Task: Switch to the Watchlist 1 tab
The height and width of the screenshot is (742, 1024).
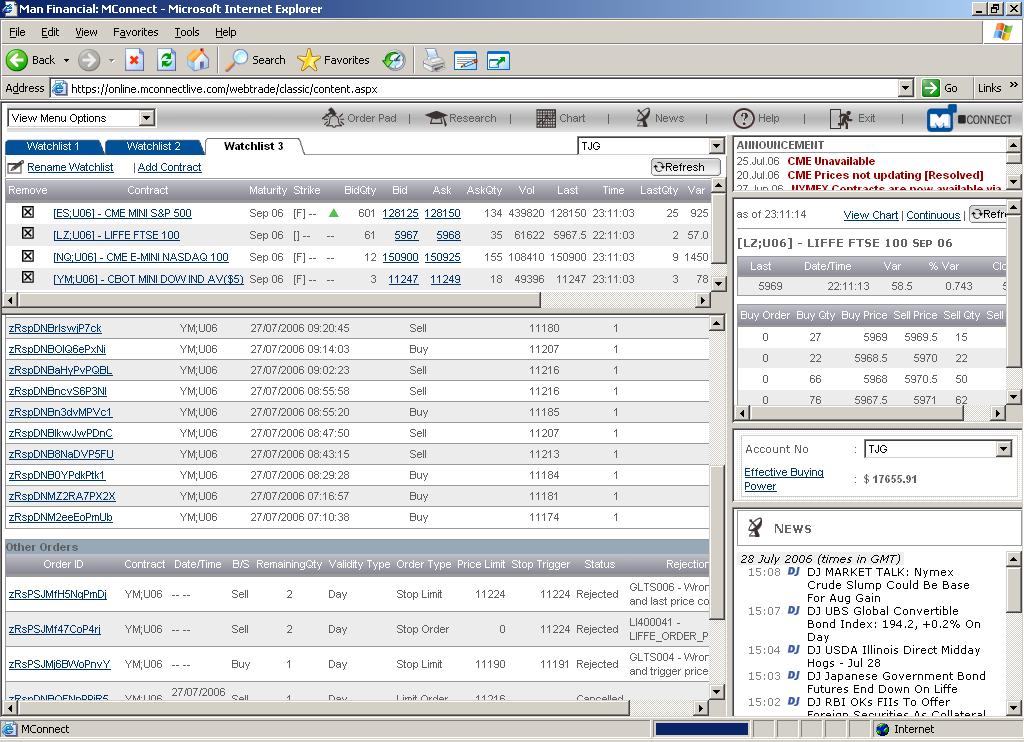Action: (x=53, y=146)
